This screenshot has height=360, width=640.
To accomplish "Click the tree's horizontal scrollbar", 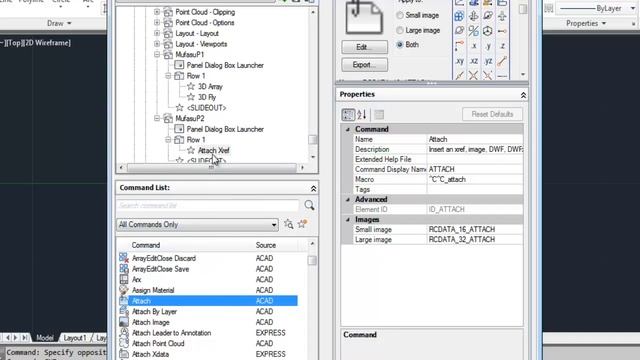I will pyautogui.click(x=211, y=167).
